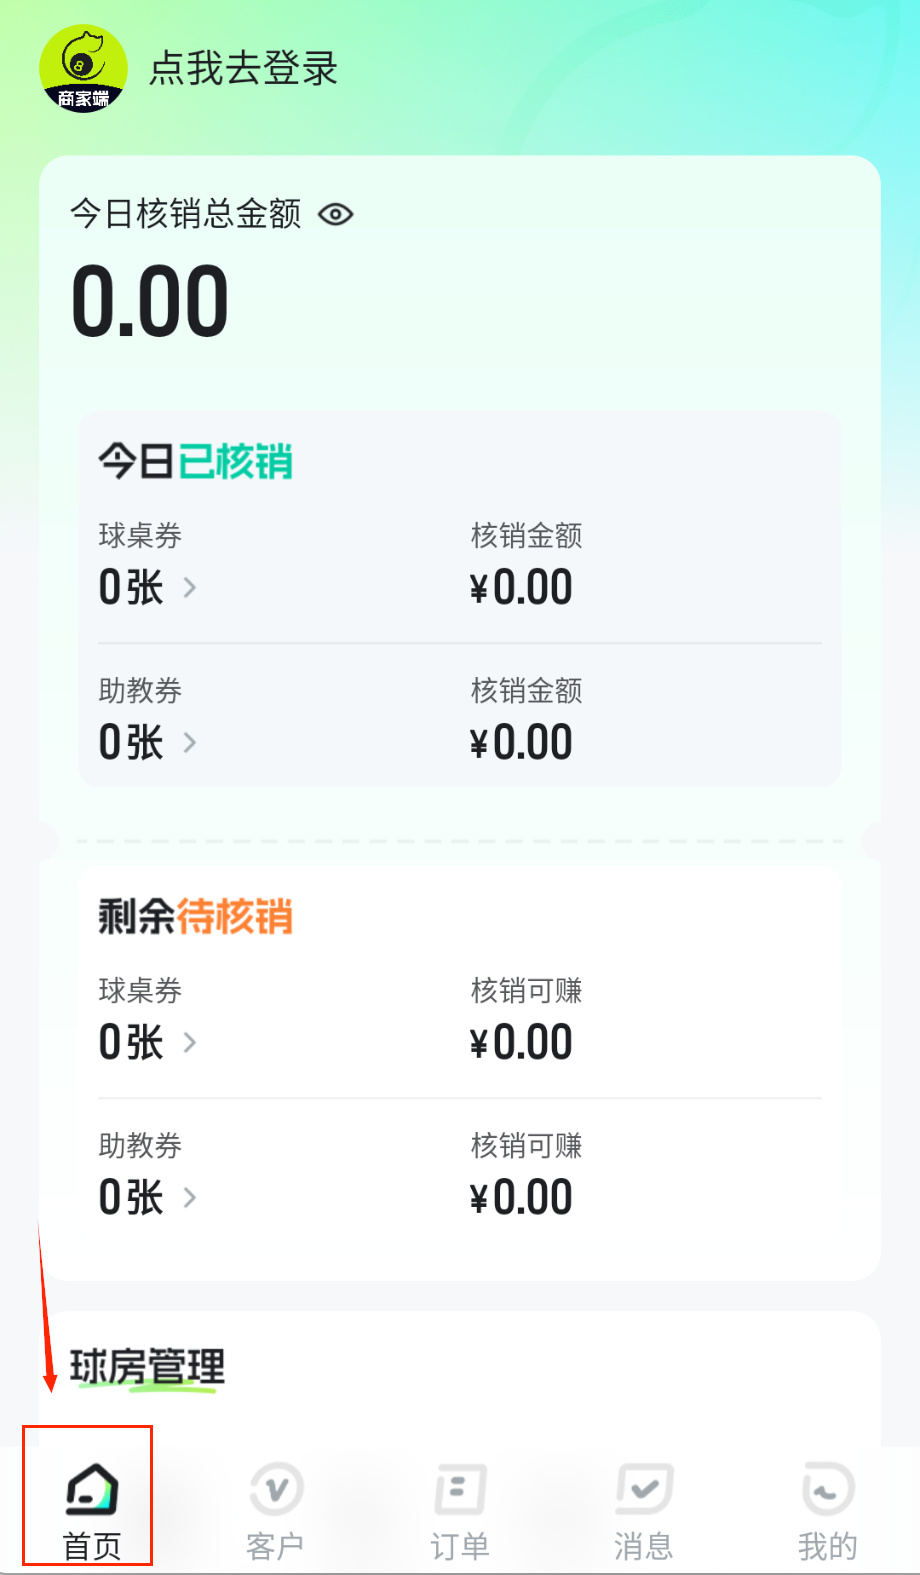The height and width of the screenshot is (1575, 920).
Task: Select the 订单 tab label
Action: 460,1547
